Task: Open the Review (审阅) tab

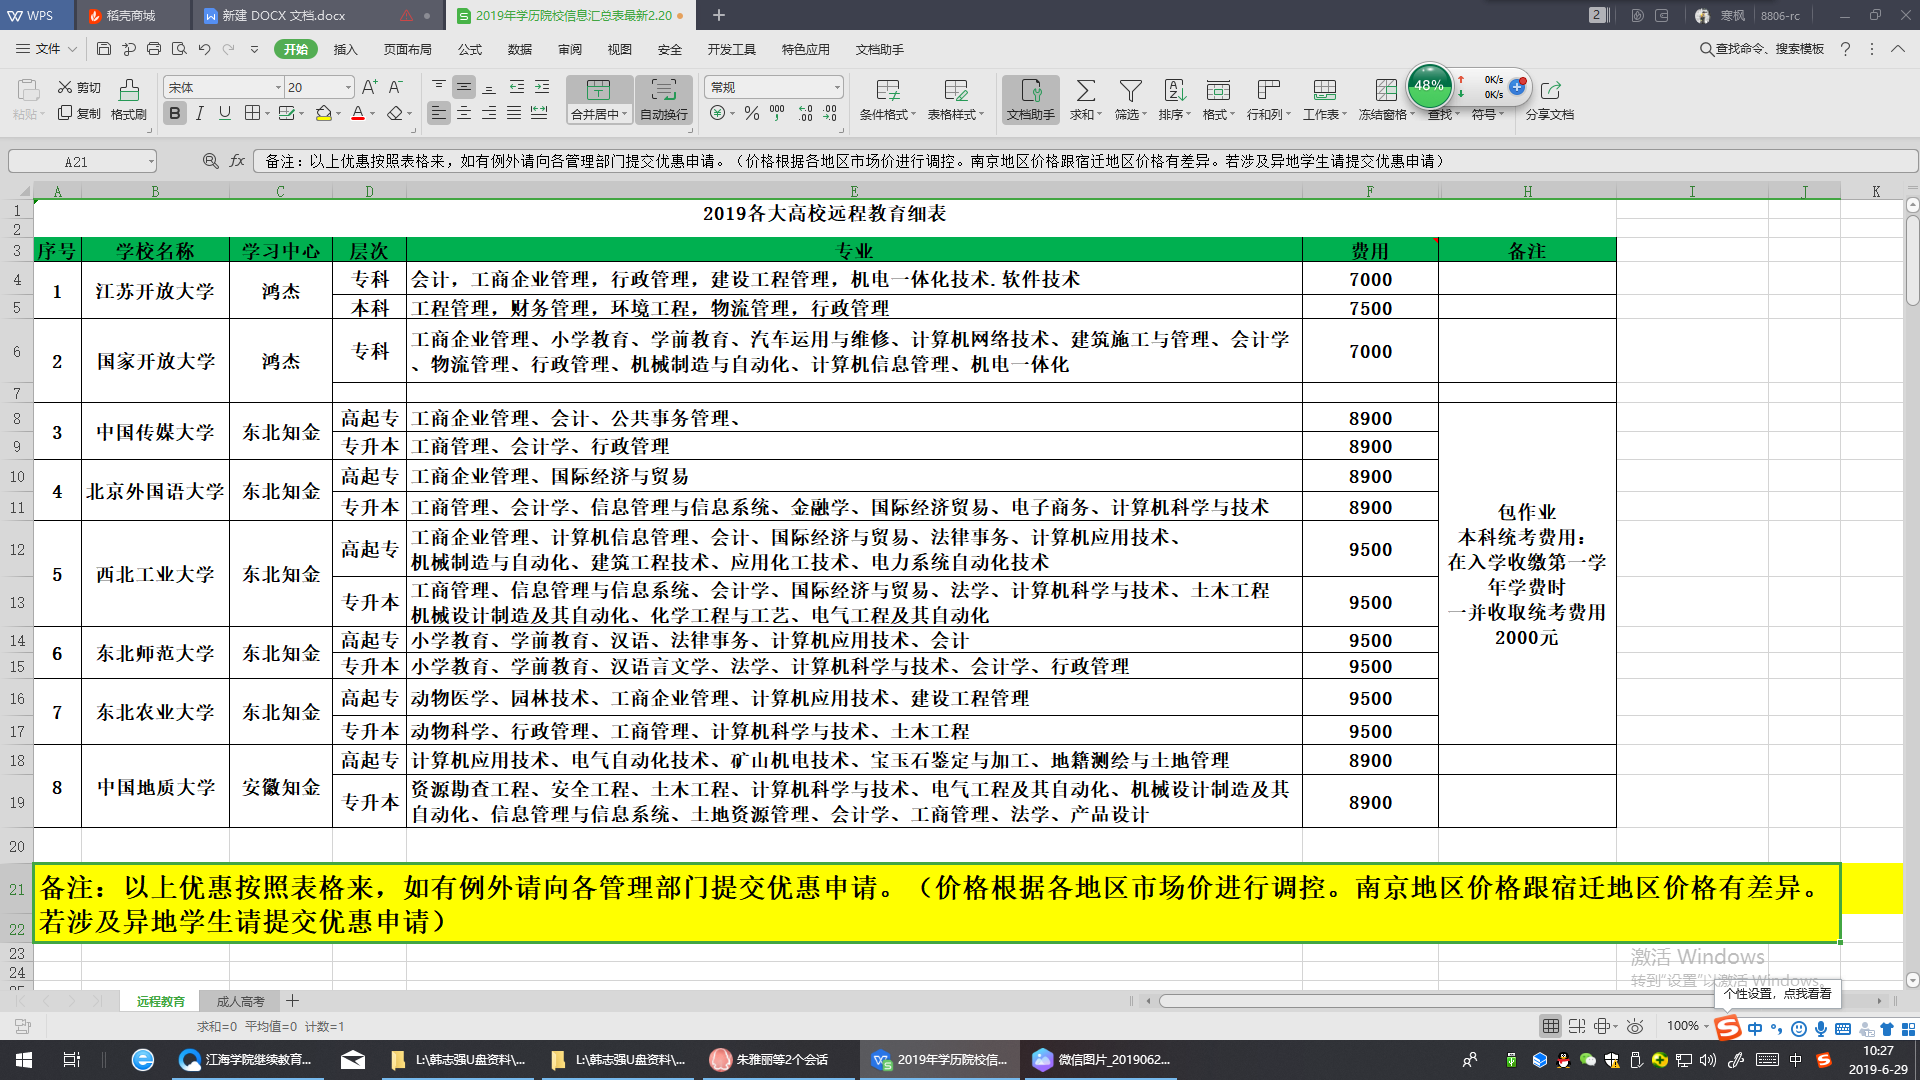Action: point(570,49)
